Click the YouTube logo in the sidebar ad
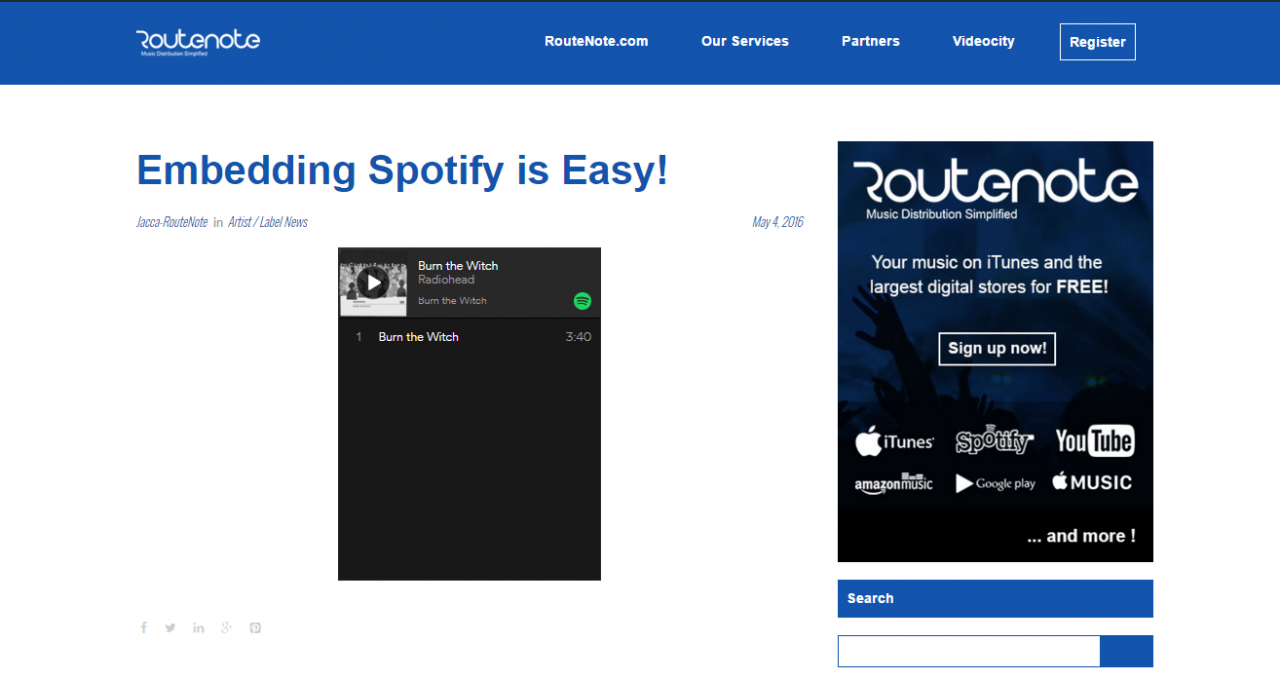The image size is (1280, 680). tap(1093, 440)
